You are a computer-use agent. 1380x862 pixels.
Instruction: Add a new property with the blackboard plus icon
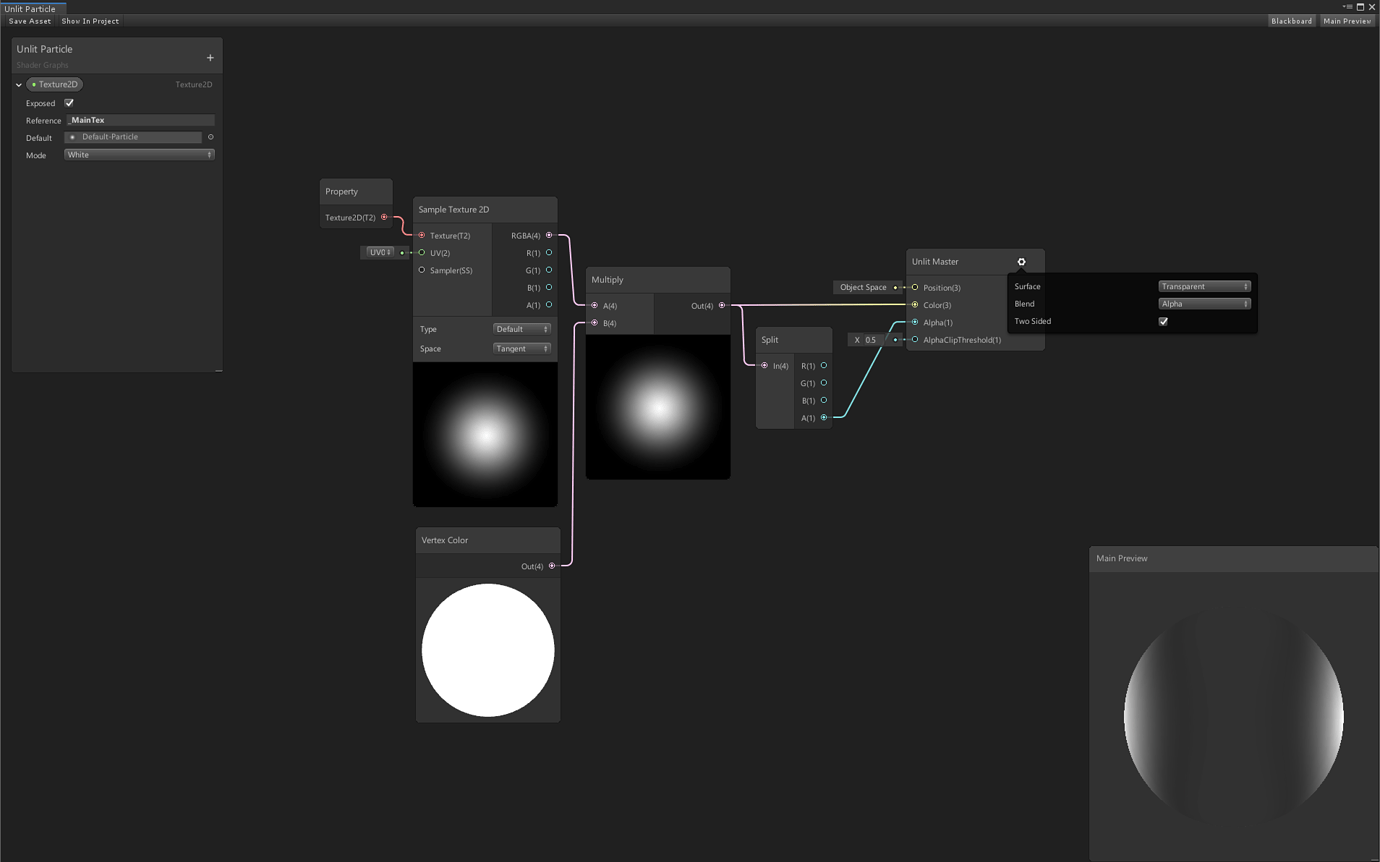click(210, 58)
